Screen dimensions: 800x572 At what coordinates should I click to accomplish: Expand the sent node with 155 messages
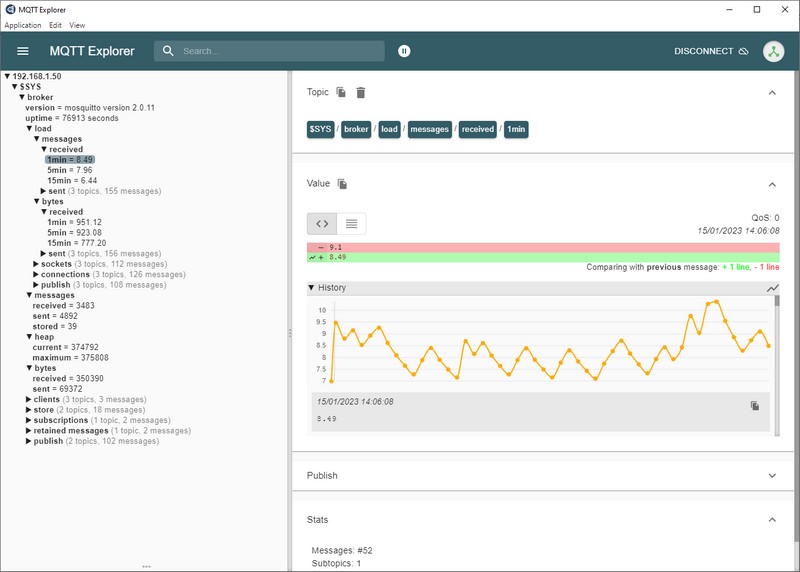[x=43, y=191]
